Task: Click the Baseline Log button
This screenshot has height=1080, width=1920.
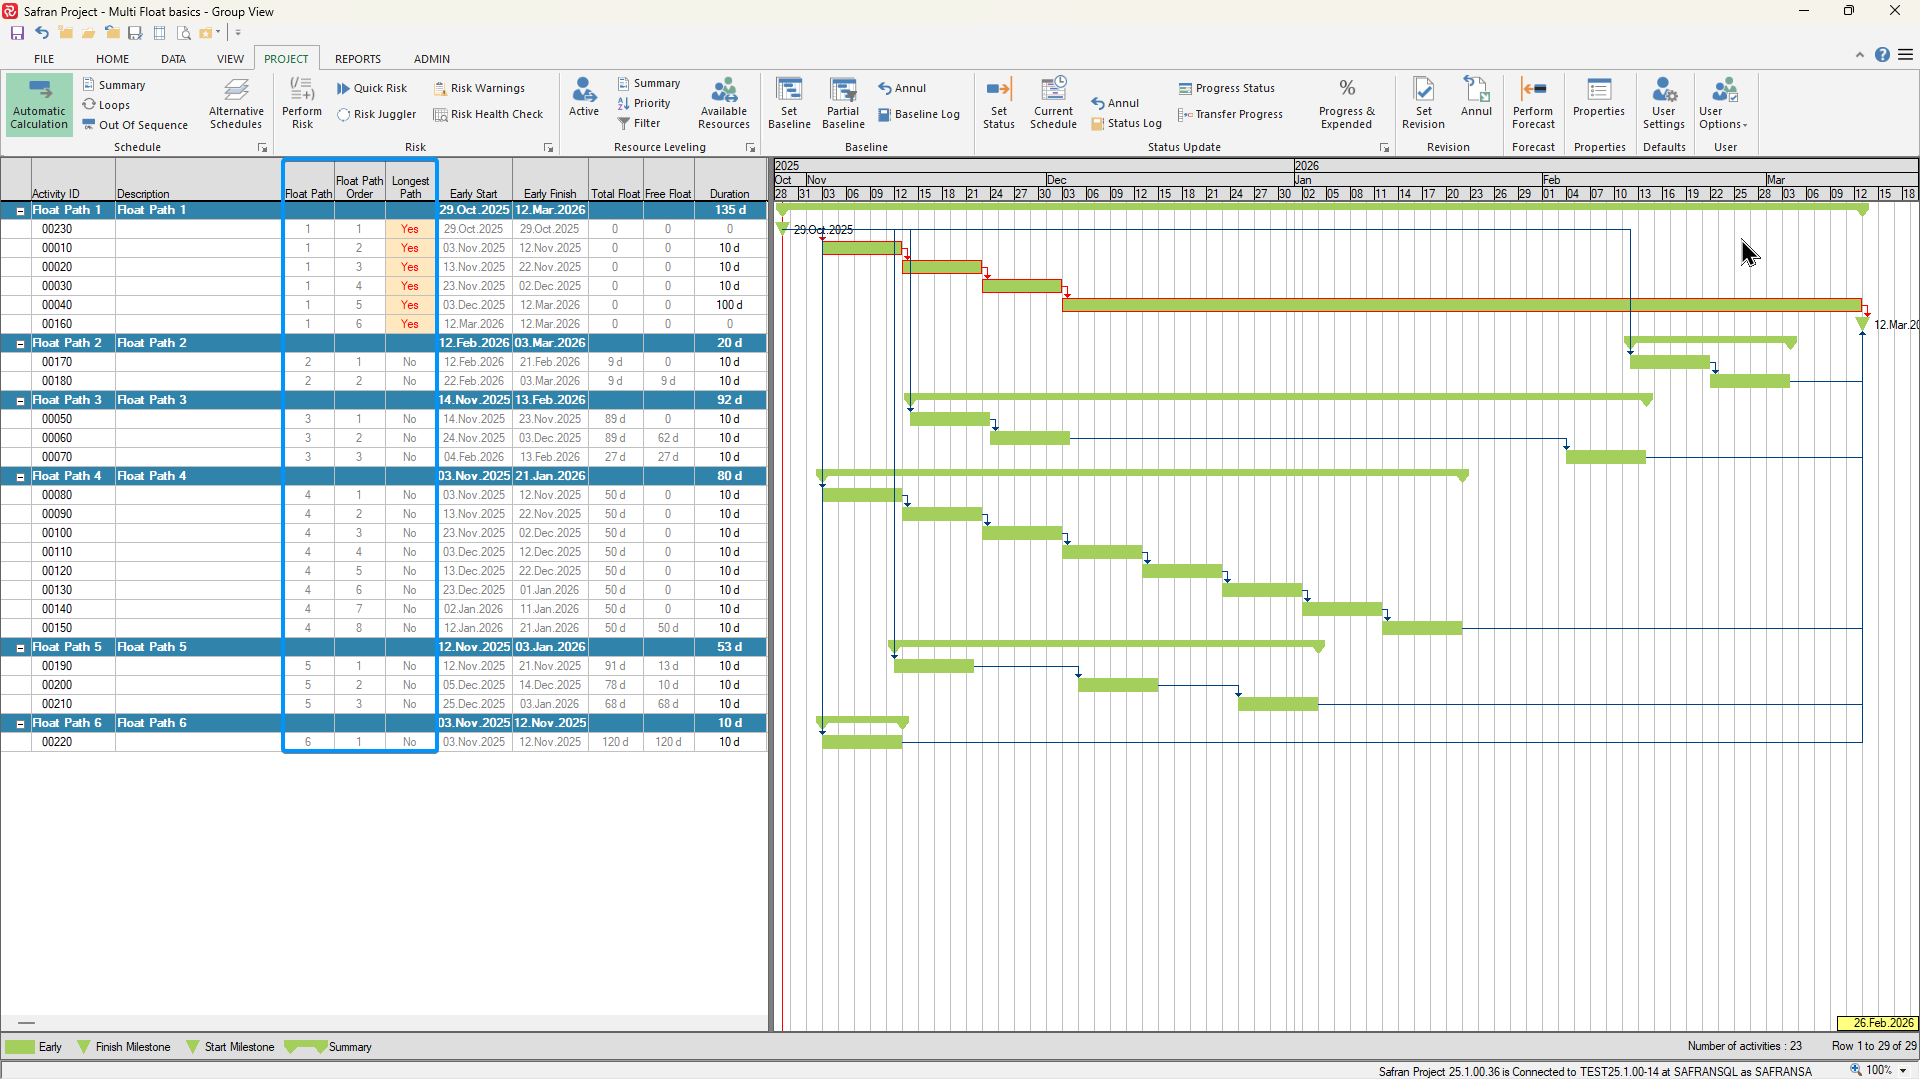Action: point(918,115)
